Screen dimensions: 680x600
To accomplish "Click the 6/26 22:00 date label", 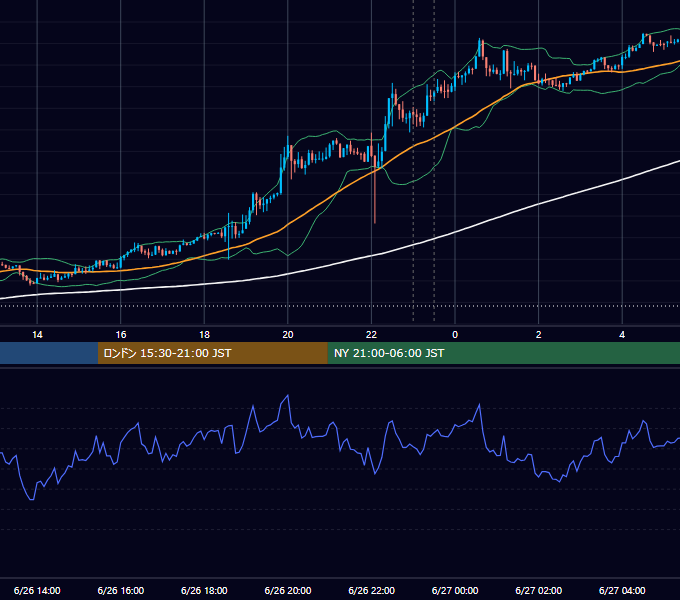I will click(x=371, y=590).
